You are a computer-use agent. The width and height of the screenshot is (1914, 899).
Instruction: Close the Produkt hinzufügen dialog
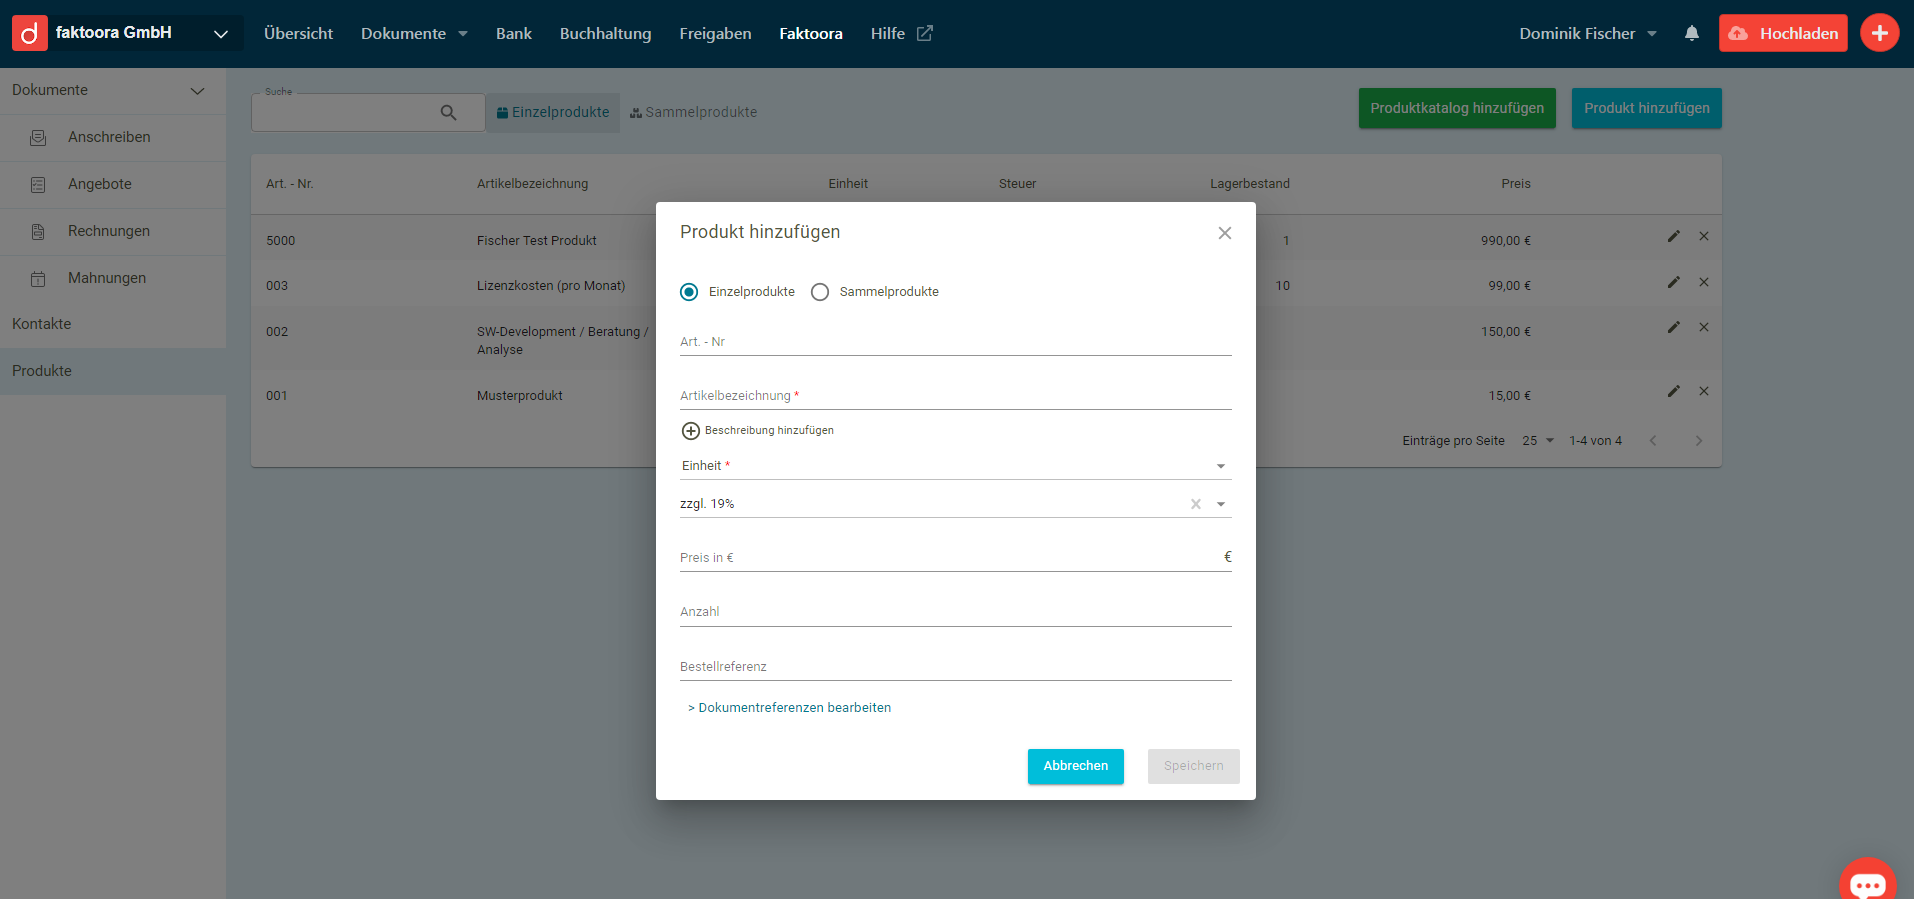1224,233
